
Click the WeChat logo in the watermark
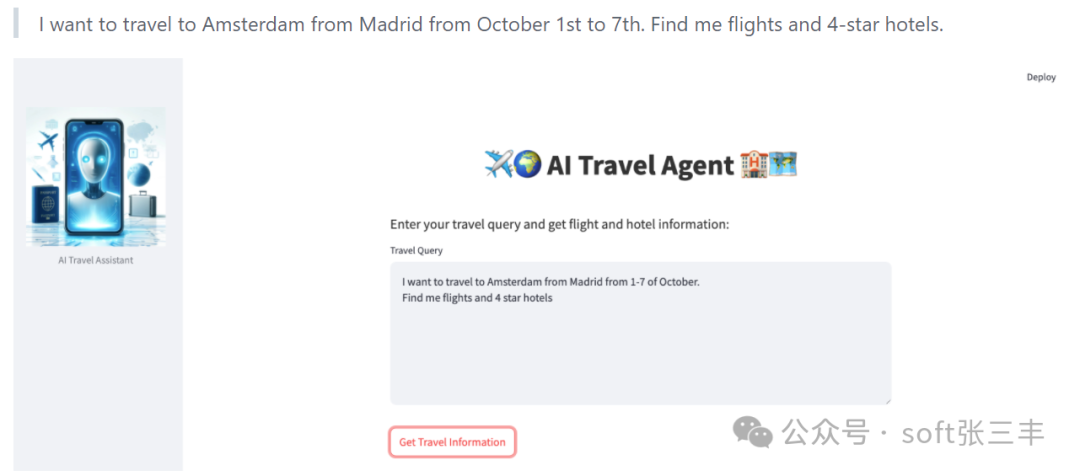tap(753, 432)
